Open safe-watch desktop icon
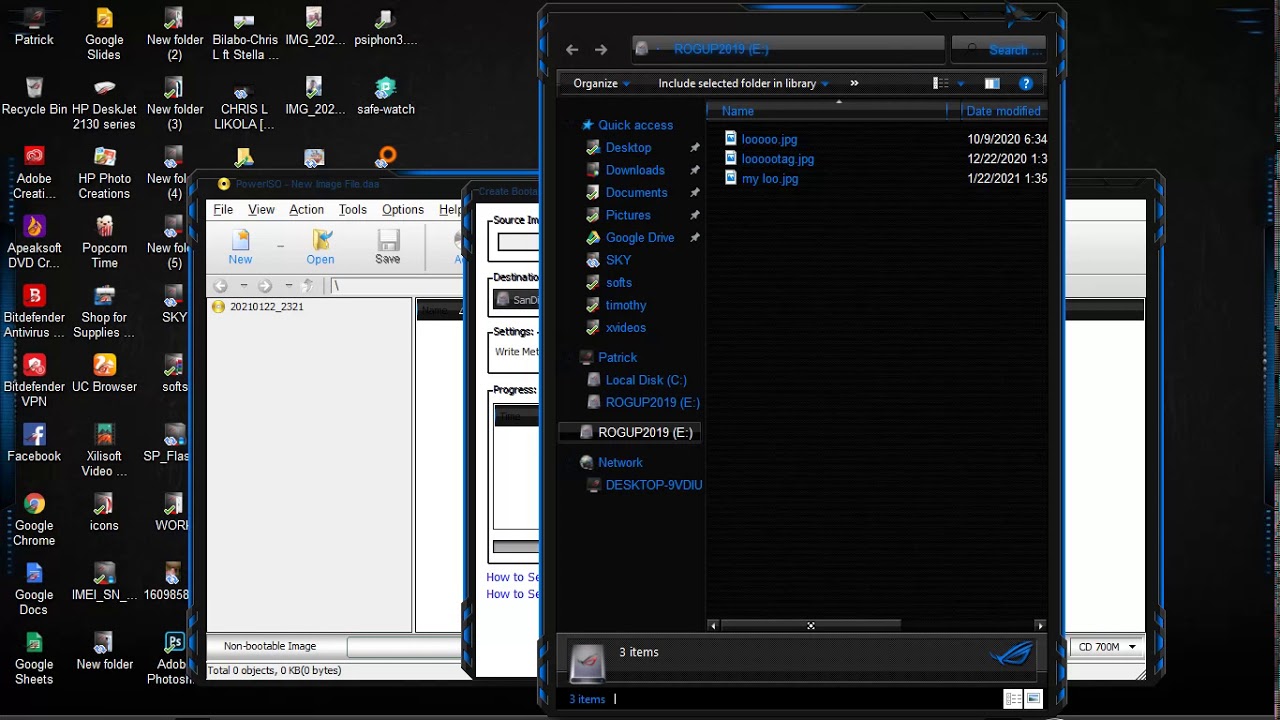The width and height of the screenshot is (1280, 720). coord(386,97)
